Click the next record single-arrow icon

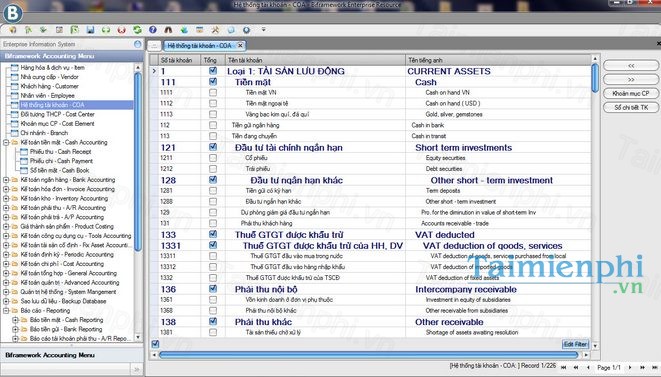point(630,368)
